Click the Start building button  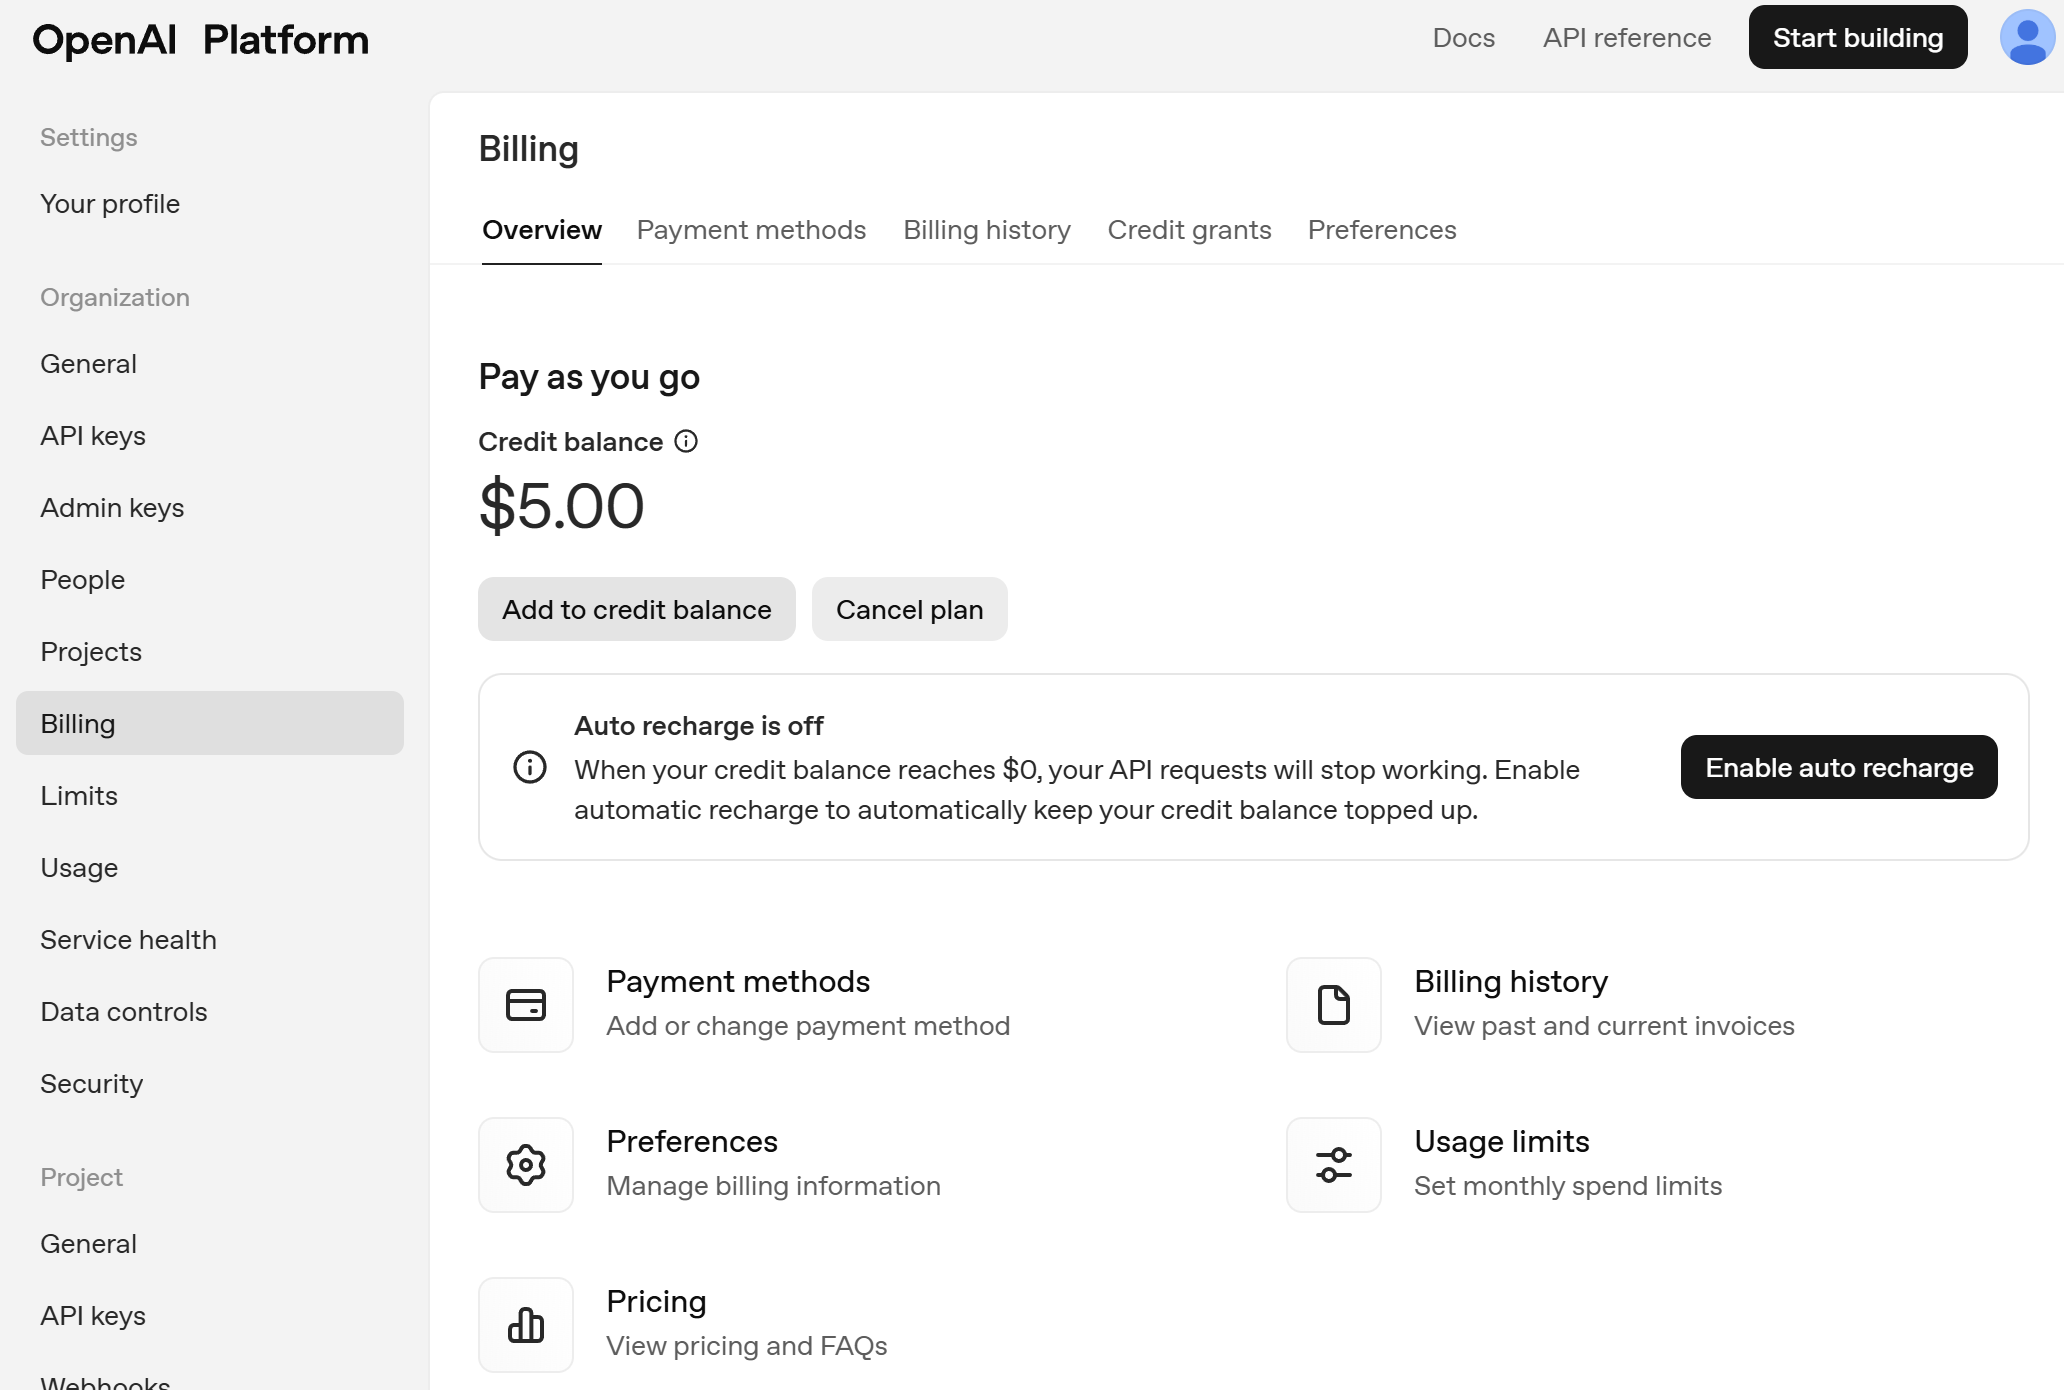pos(1857,38)
